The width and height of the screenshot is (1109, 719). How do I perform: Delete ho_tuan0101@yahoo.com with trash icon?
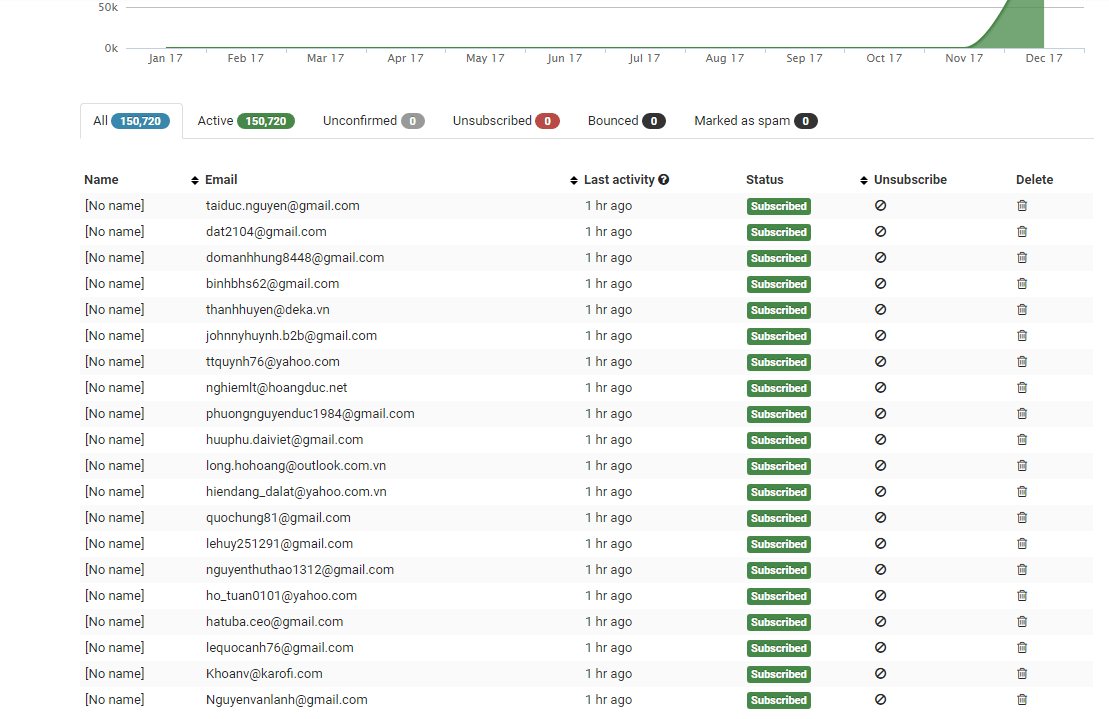1021,596
